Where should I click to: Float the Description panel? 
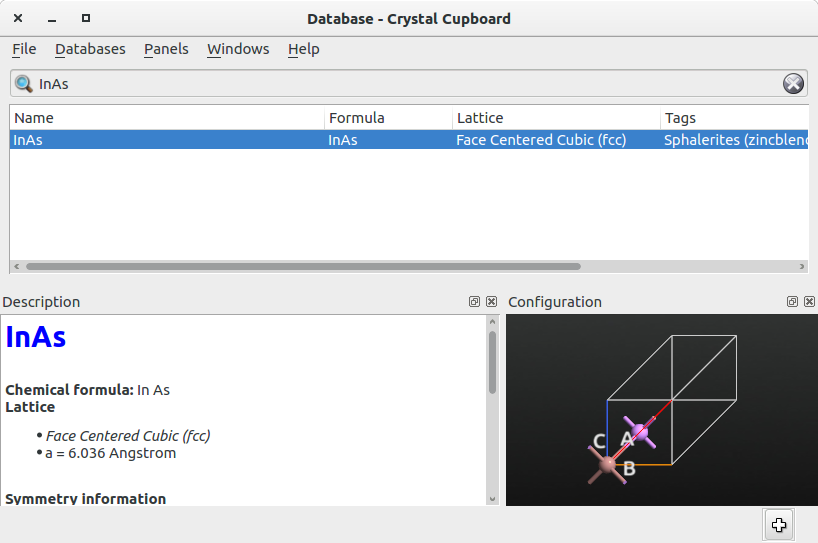tap(474, 301)
